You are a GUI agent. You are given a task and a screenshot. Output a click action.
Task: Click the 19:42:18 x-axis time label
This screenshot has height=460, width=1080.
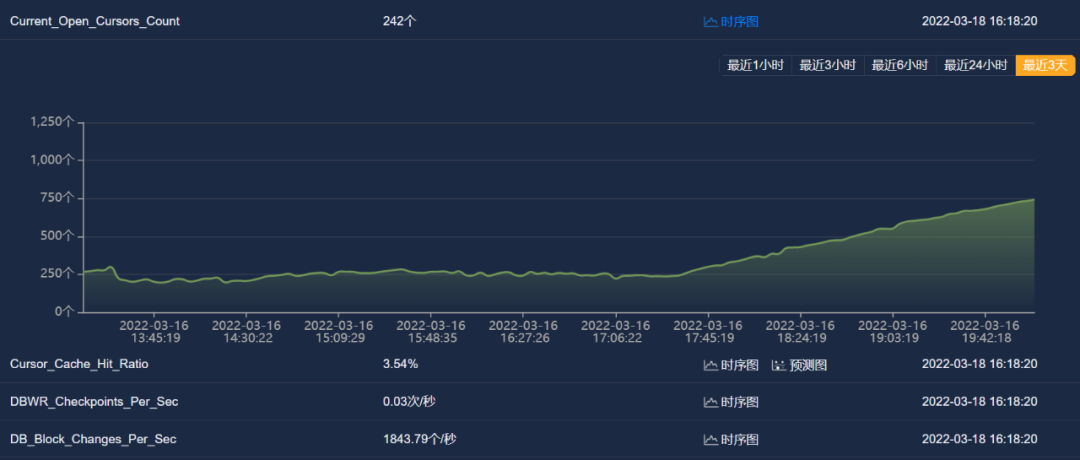pos(985,338)
